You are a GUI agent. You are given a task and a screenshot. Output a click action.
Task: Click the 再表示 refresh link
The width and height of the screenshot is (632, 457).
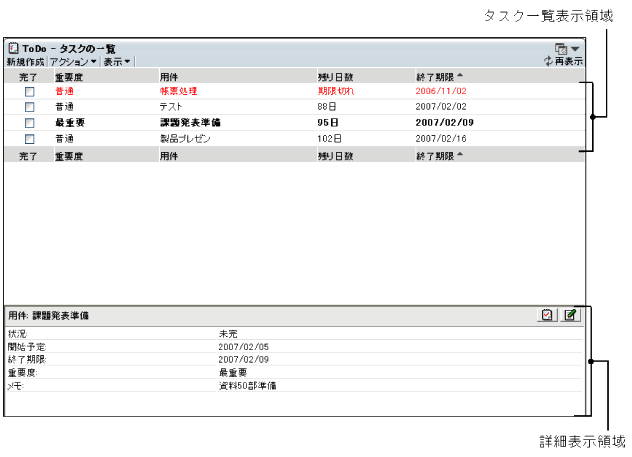coord(568,61)
